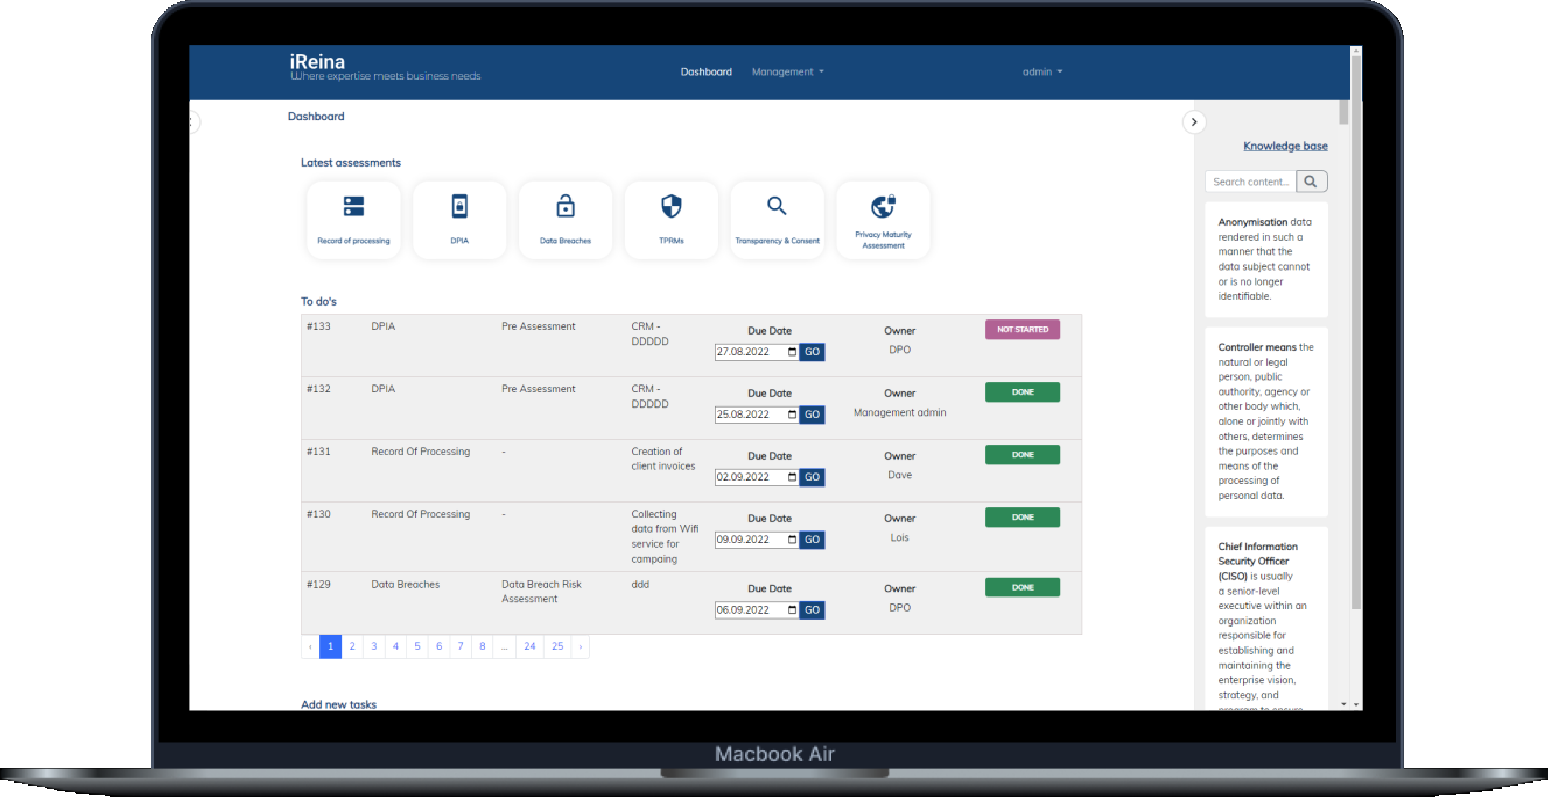
Task: Click the DONE status of task #132
Action: coord(1022,392)
